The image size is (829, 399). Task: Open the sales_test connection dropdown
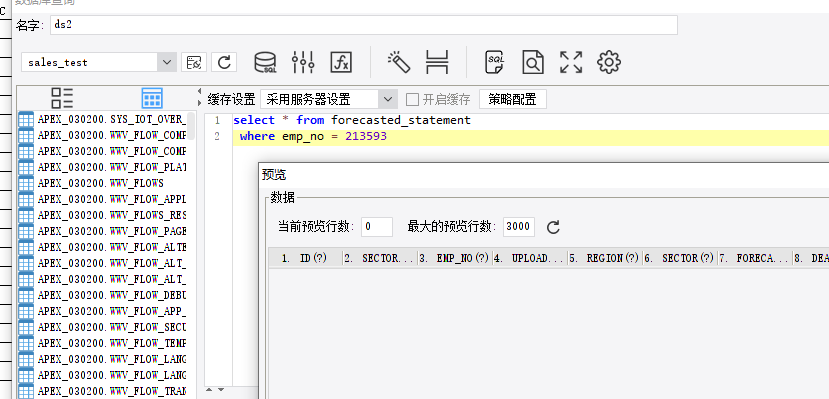167,62
